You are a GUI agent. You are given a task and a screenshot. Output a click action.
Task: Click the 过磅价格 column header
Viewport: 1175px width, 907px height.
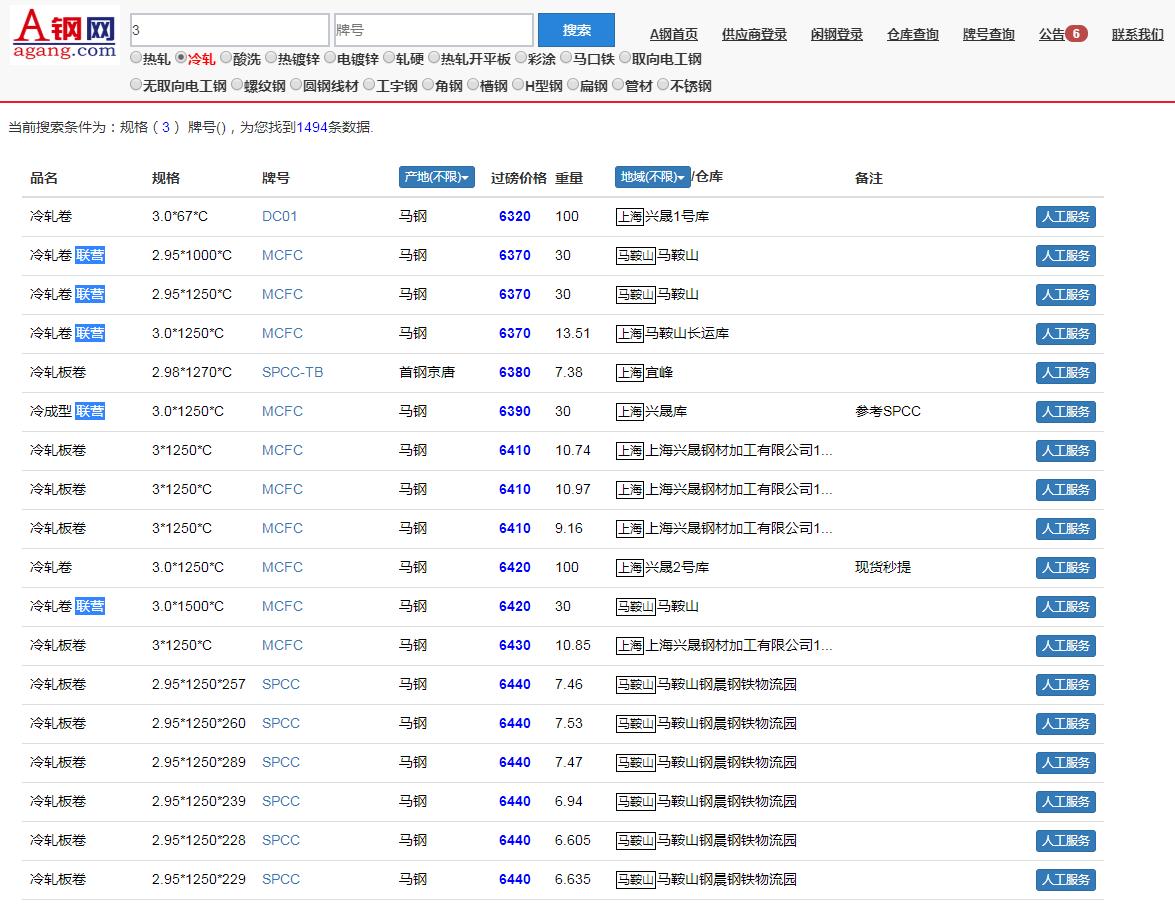(519, 178)
